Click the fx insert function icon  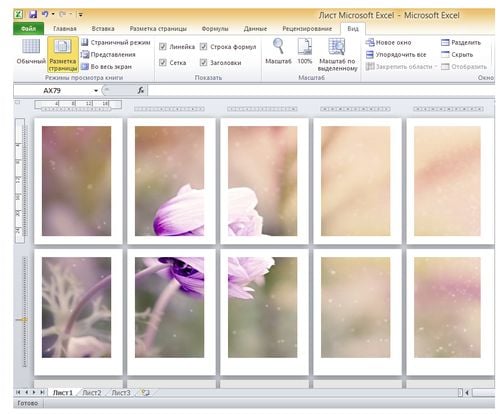click(141, 90)
